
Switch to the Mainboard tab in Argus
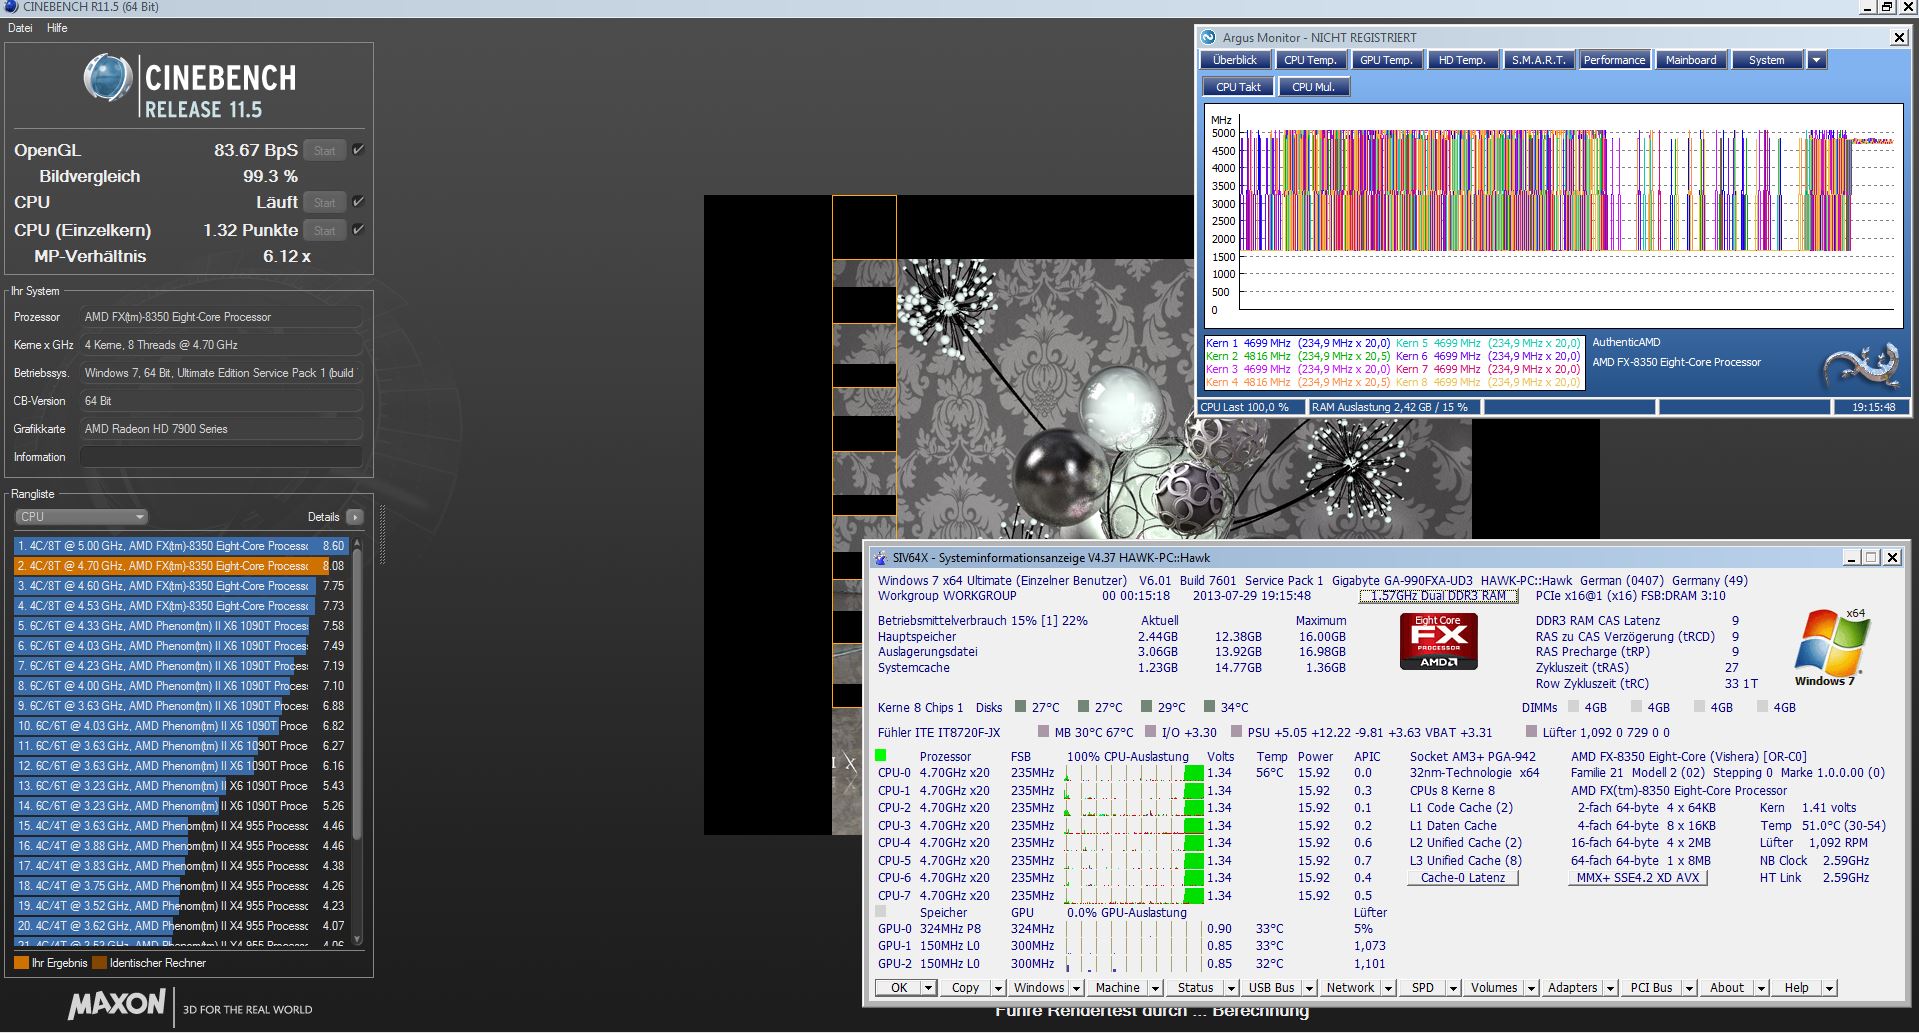click(1690, 60)
